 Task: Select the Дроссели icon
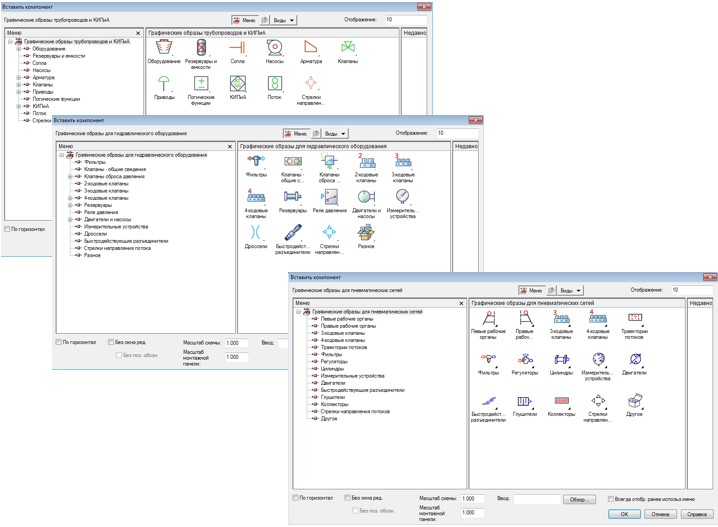(x=256, y=233)
